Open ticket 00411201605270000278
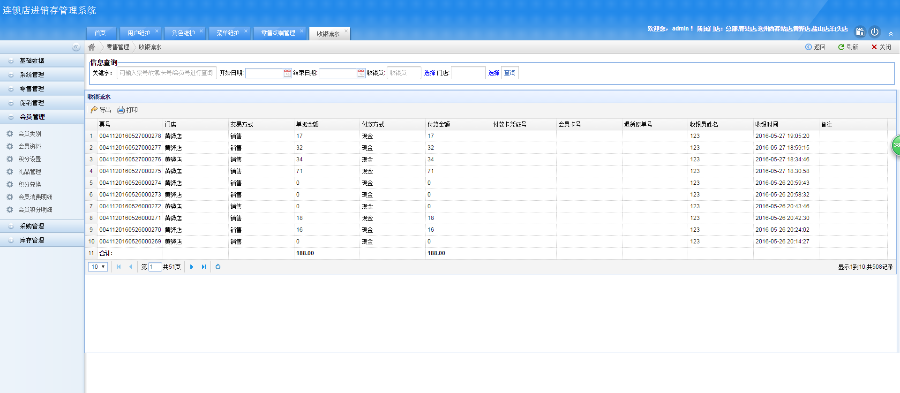 pos(130,136)
